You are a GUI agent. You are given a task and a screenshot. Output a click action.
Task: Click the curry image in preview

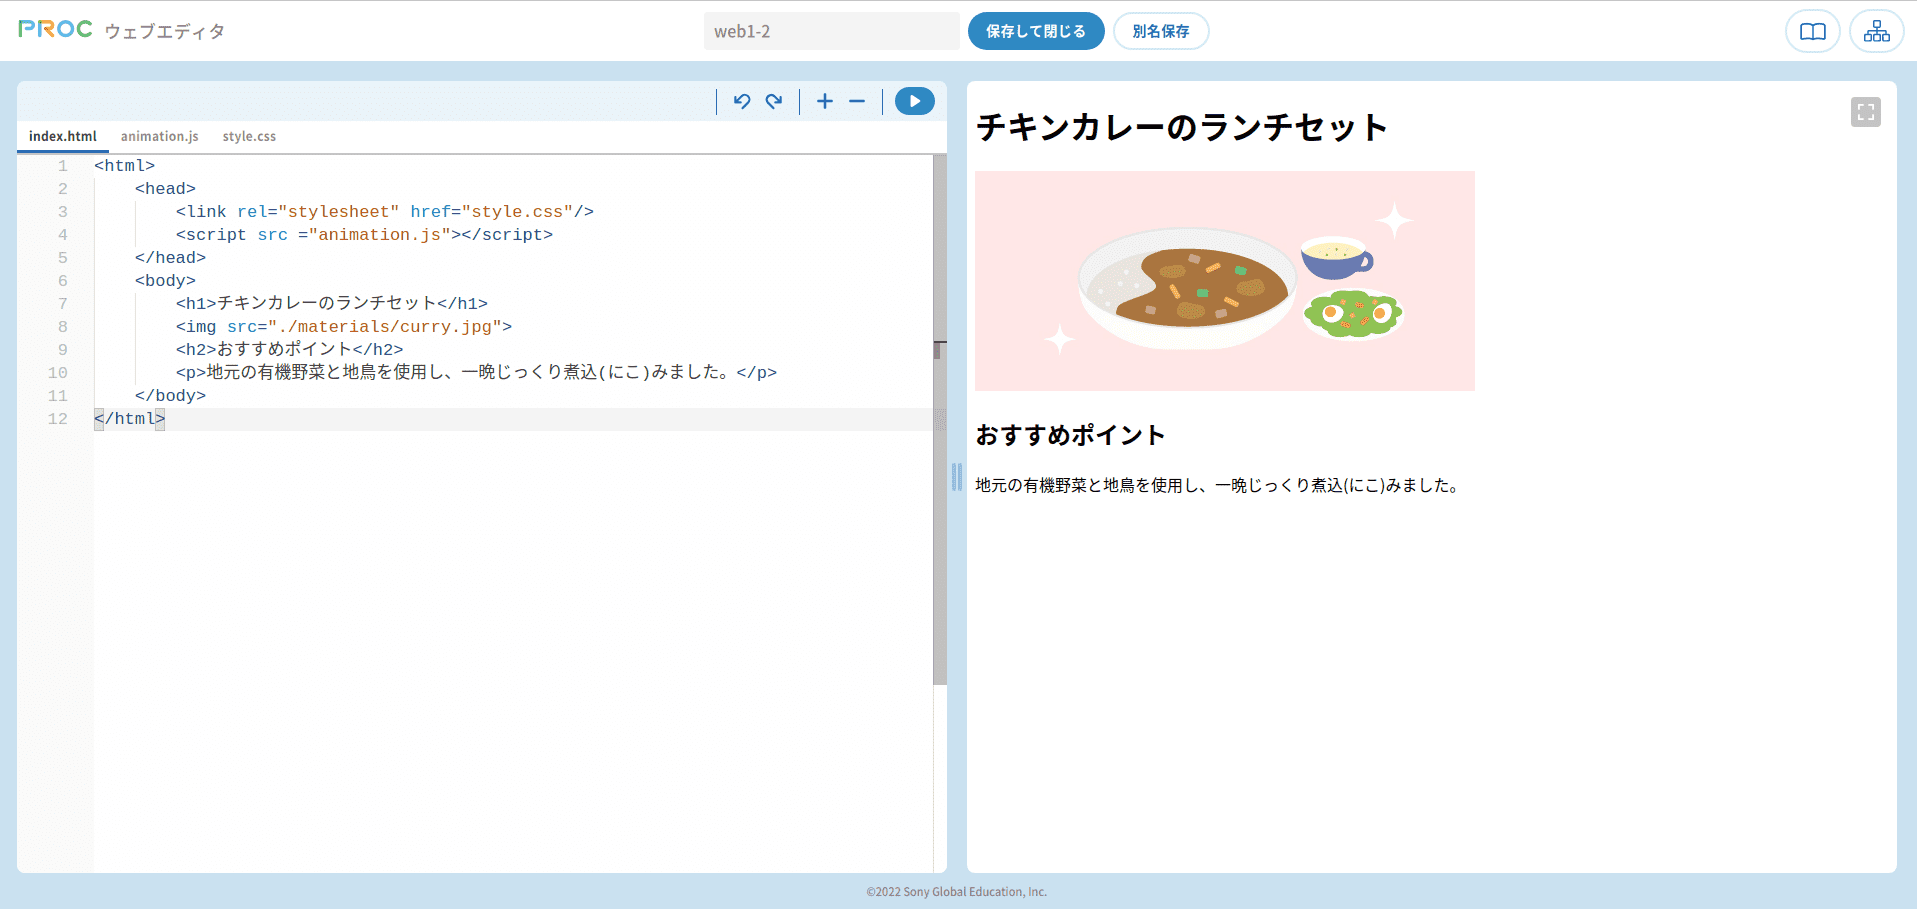tap(1225, 281)
